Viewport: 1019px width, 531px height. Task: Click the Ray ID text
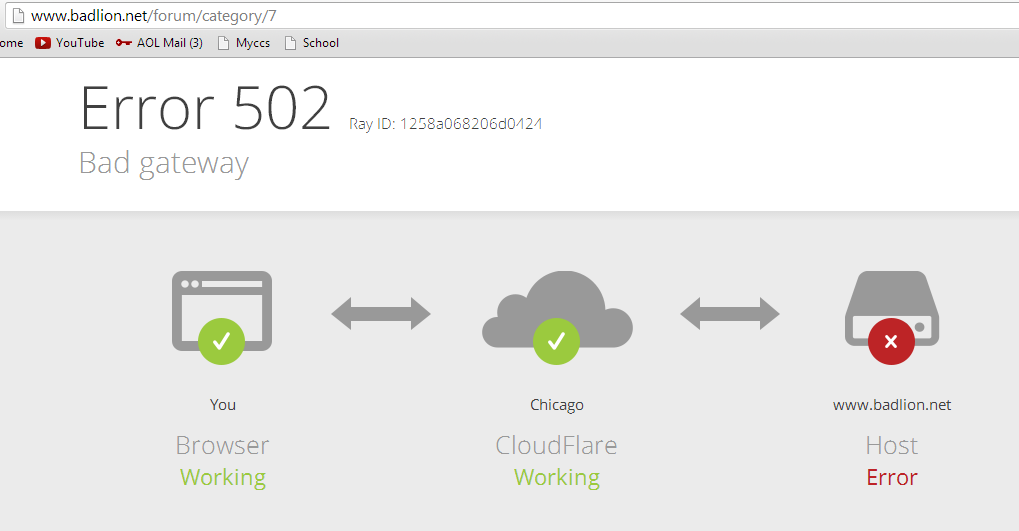pos(445,123)
